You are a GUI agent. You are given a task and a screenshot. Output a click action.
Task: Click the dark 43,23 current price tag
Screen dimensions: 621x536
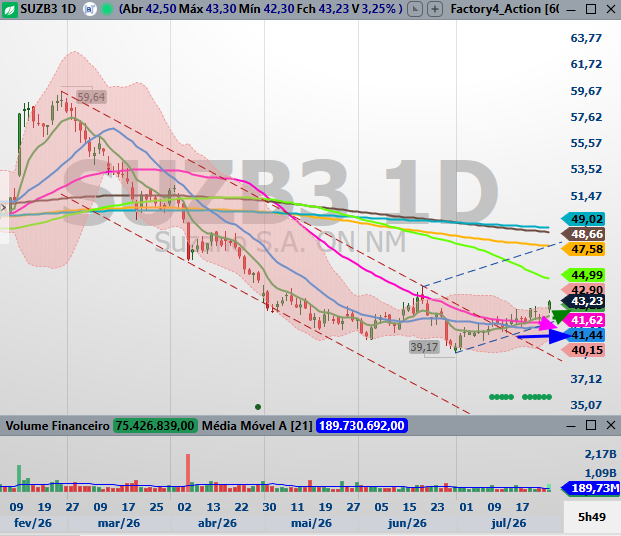583,301
